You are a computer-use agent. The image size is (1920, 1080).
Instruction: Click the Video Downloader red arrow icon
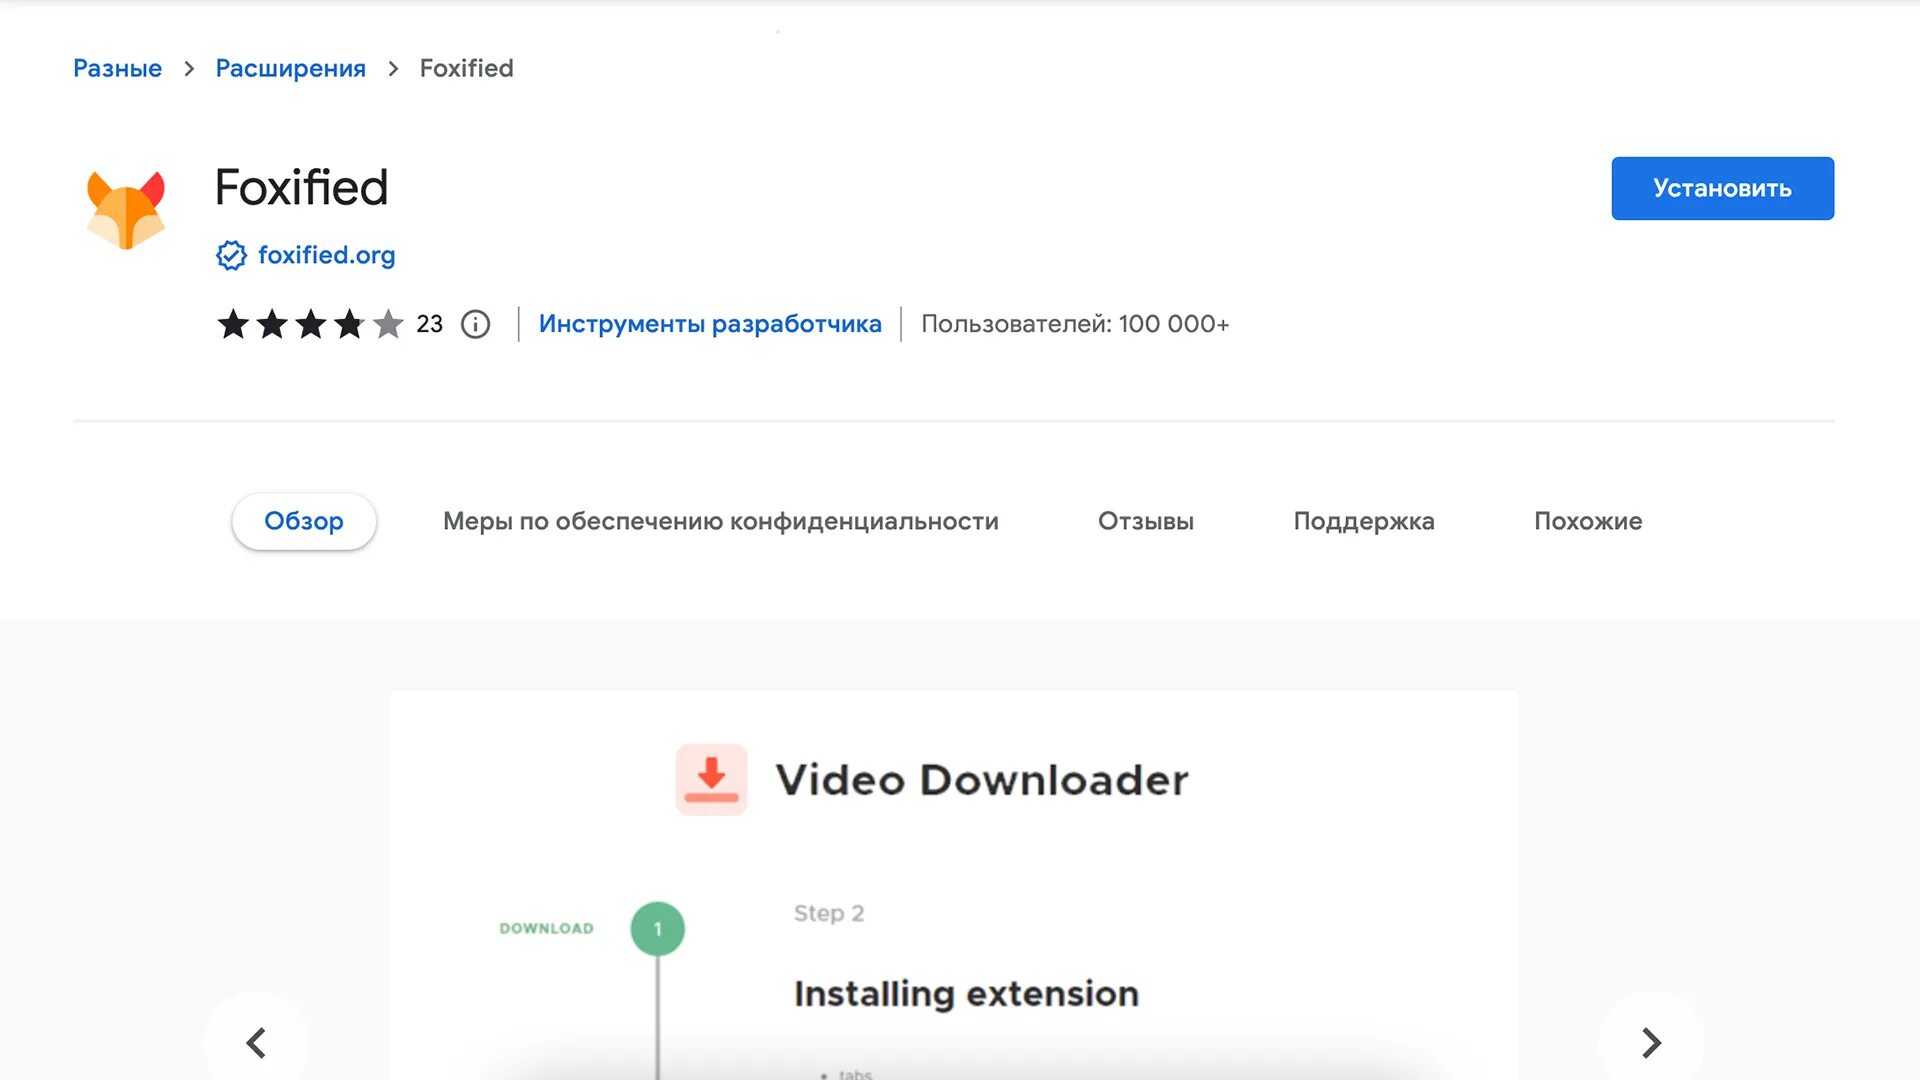tap(711, 779)
